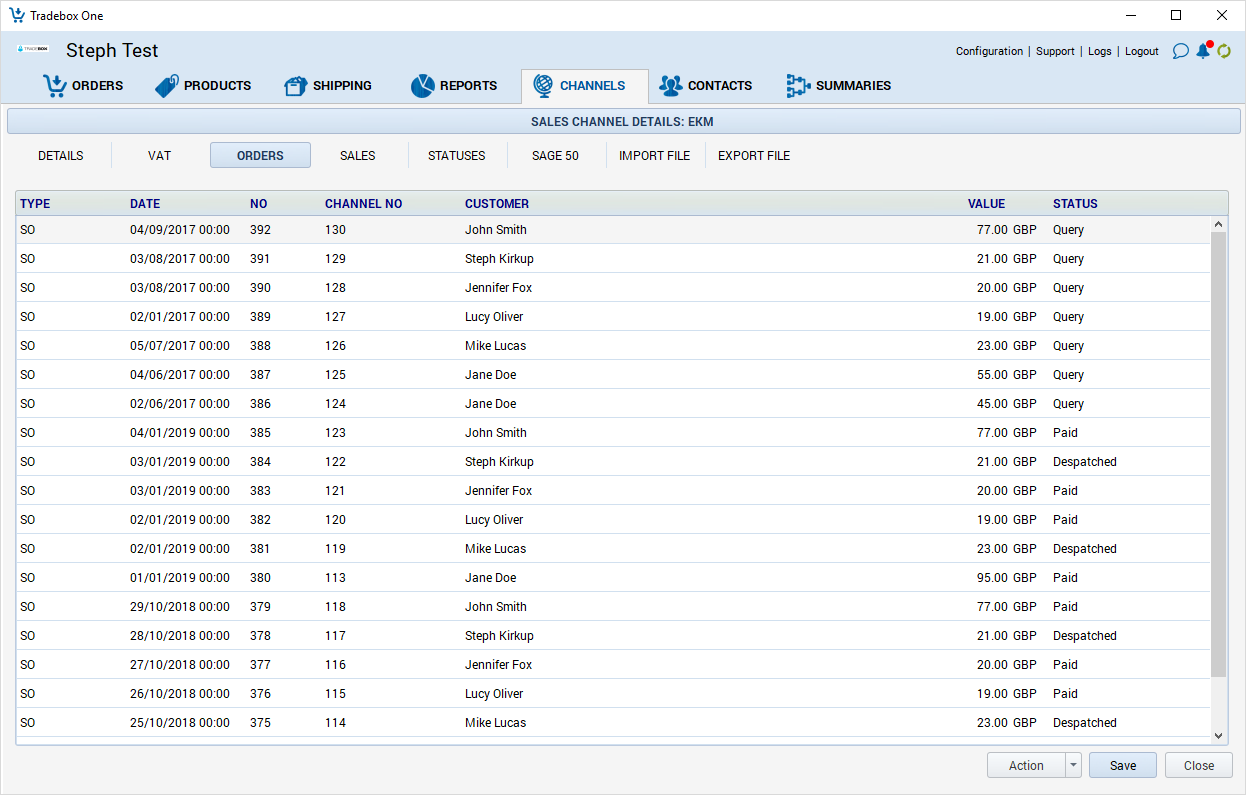Image resolution: width=1246 pixels, height=795 pixels.
Task: Click the scrollbar down arrow in orders list
Action: 1218,735
